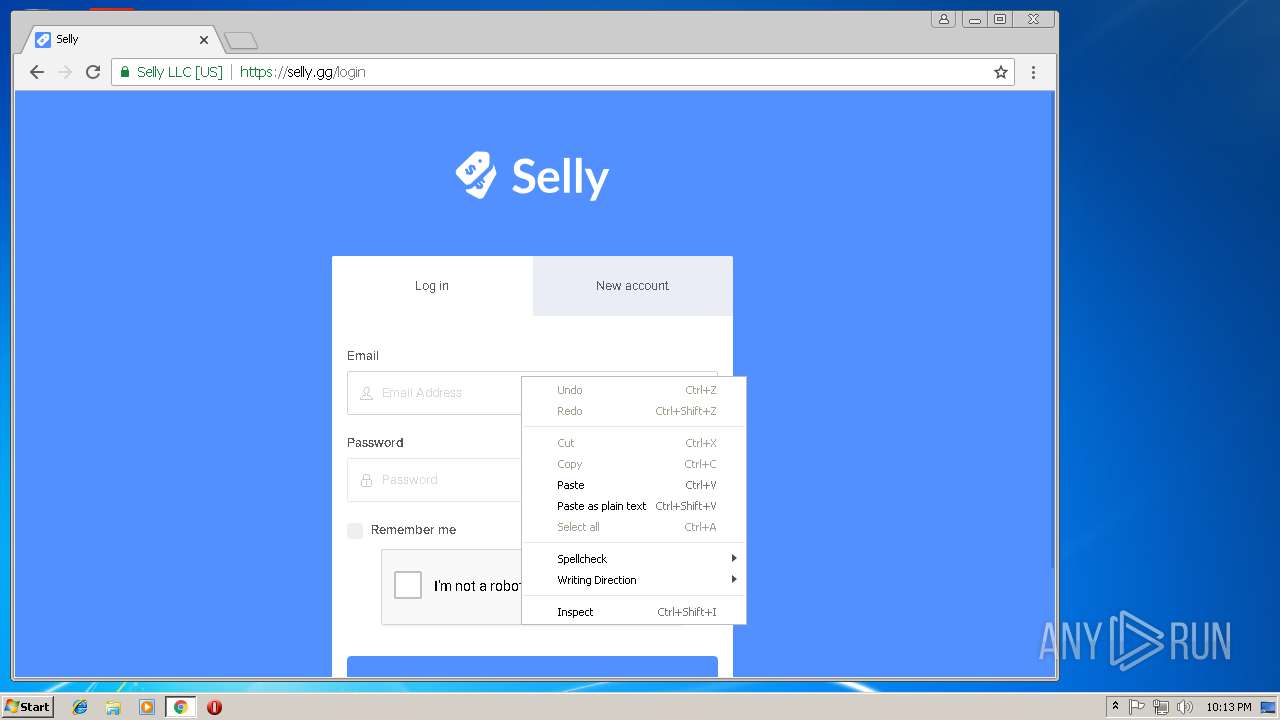This screenshot has height=720, width=1280.
Task: Click the Show desktop button
Action: pyautogui.click(x=1270, y=707)
